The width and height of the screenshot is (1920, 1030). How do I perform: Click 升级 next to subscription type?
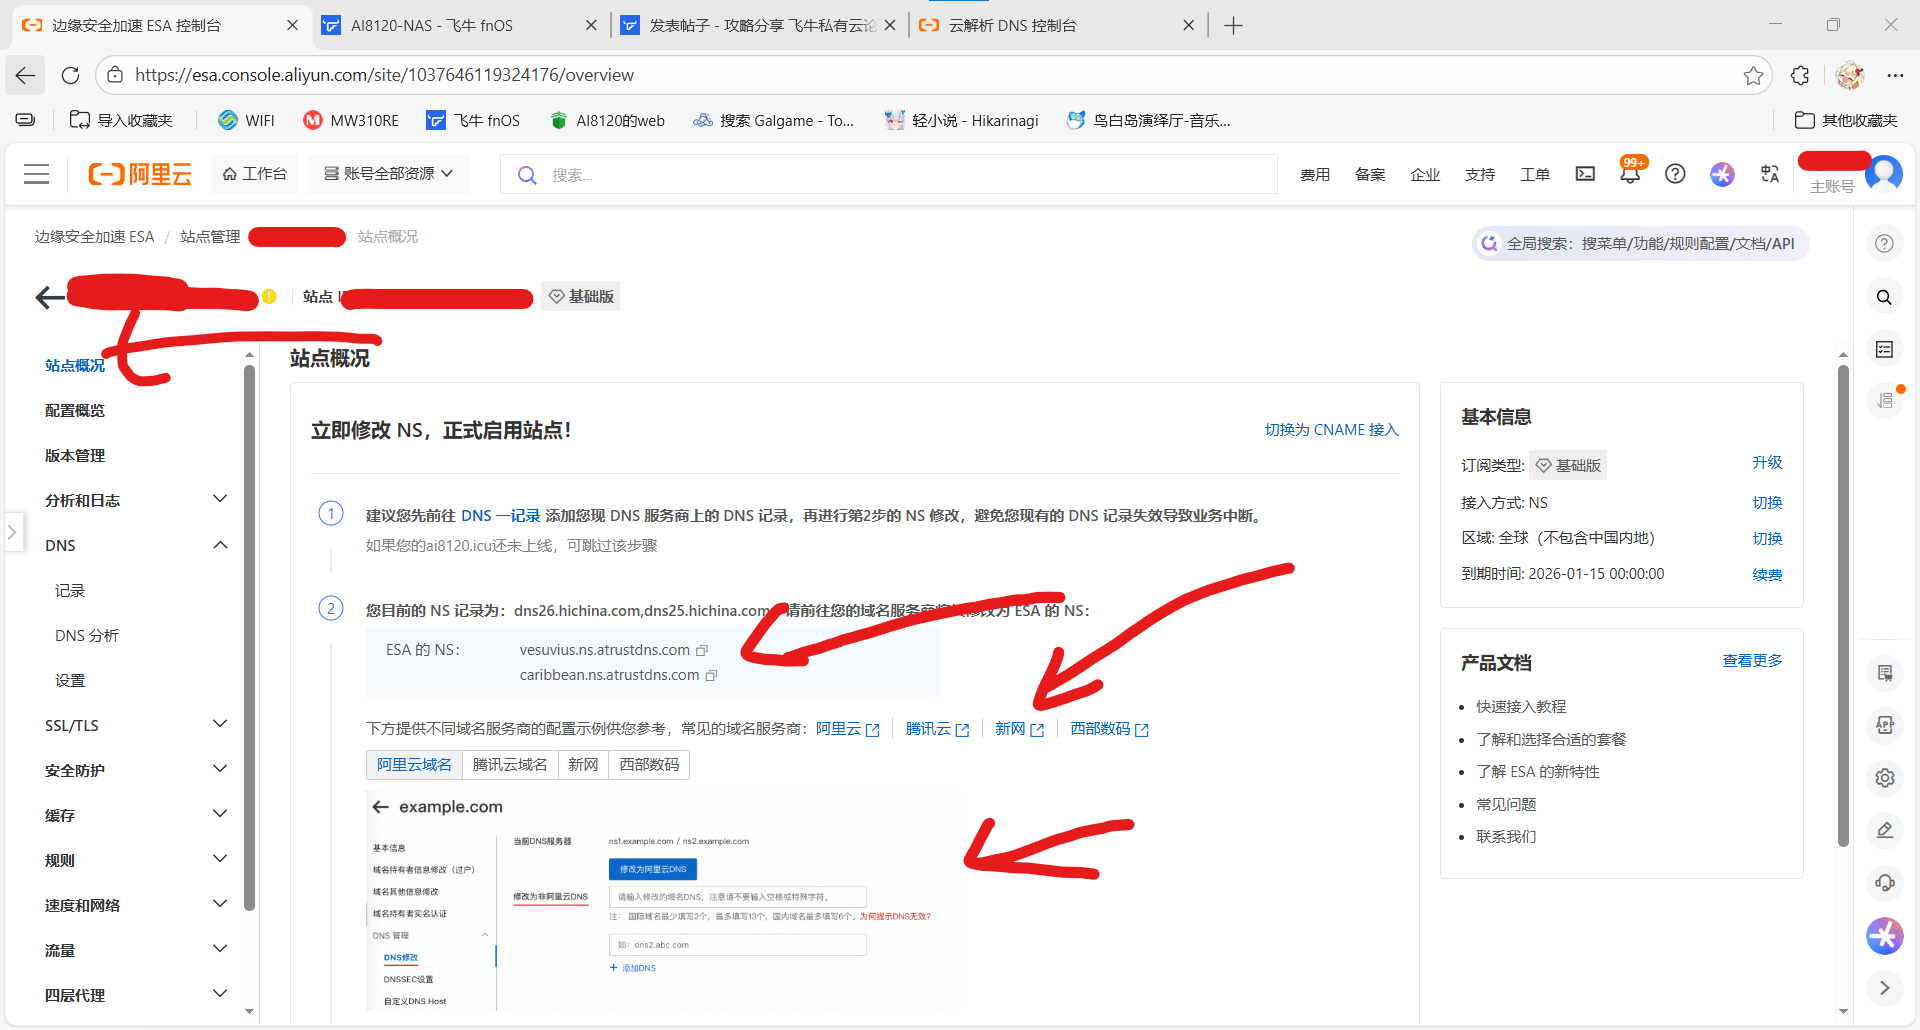point(1767,463)
